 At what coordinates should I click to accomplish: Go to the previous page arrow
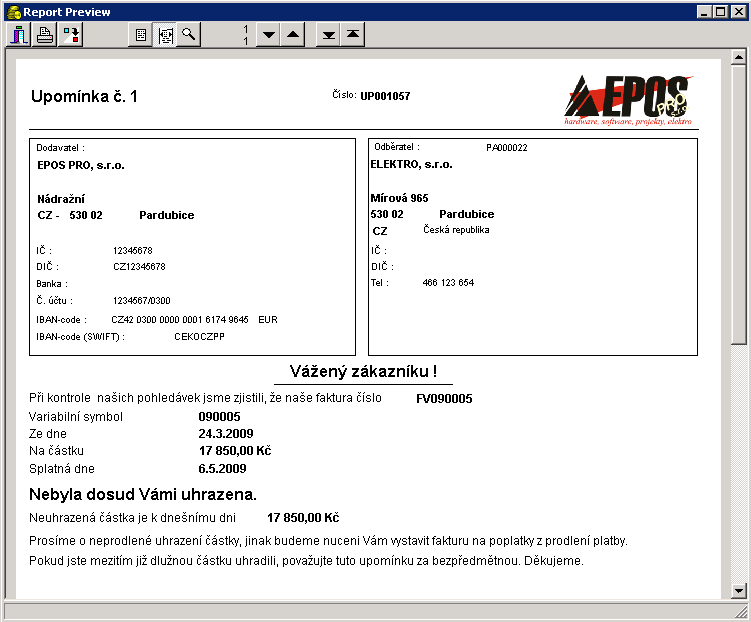(291, 35)
